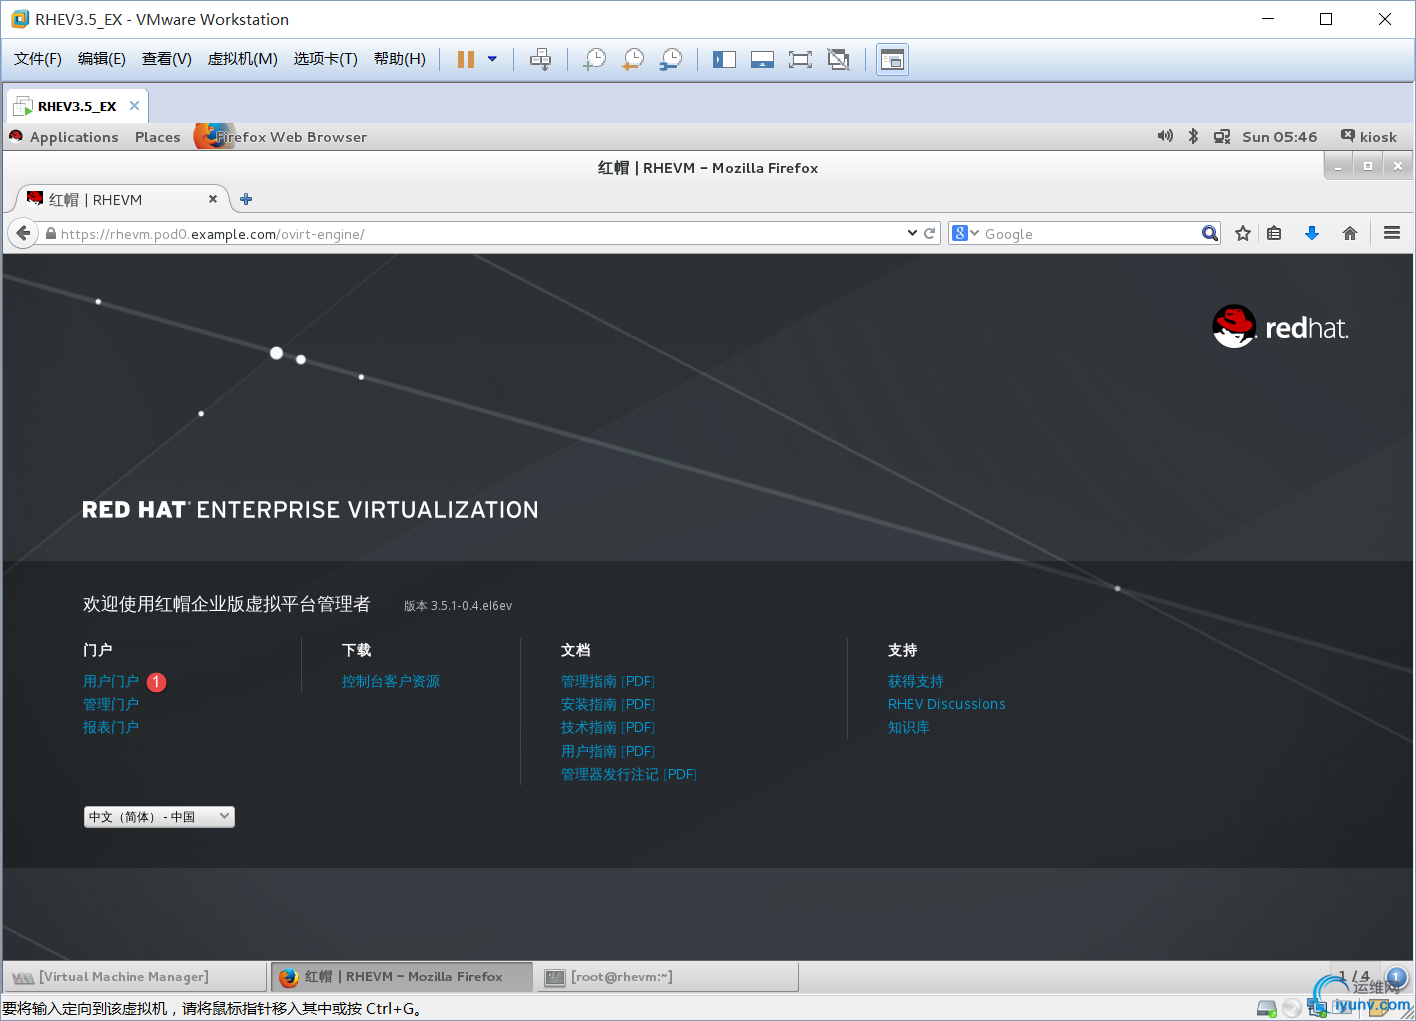Open the Firefox downloads panel

[1312, 233]
